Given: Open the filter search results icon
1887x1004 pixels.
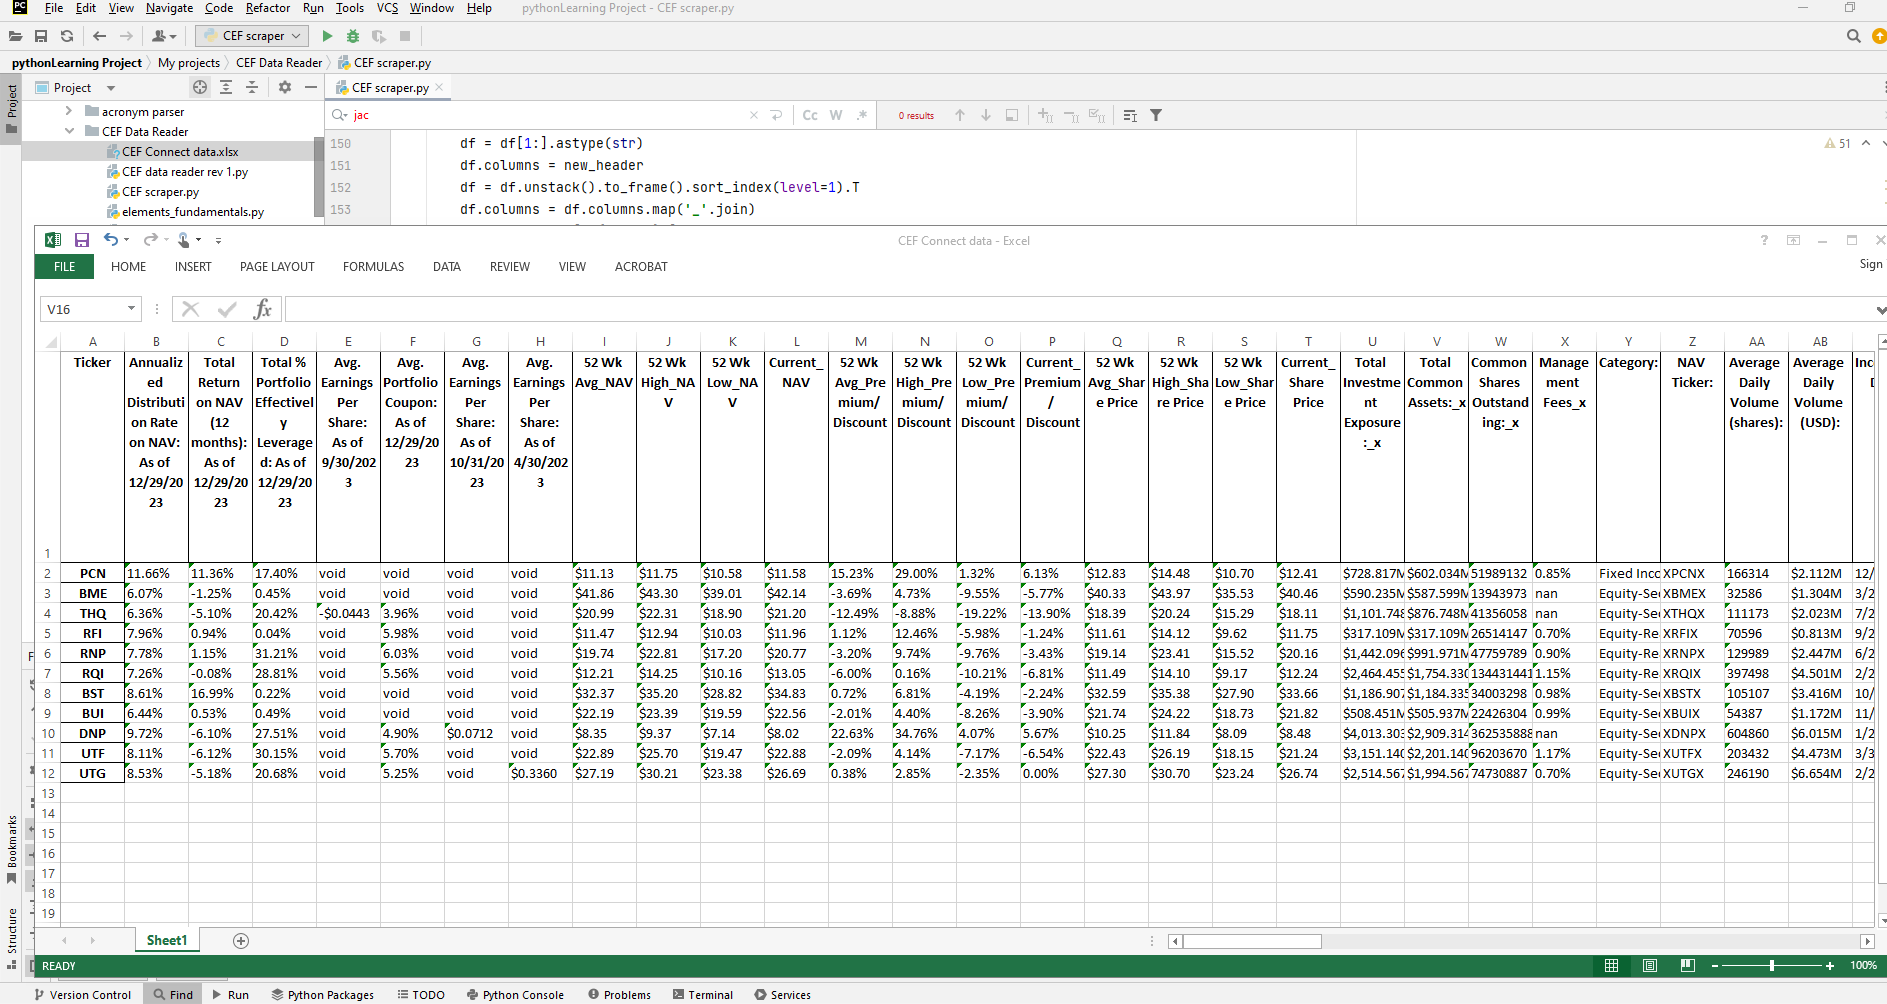Looking at the screenshot, I should click(1156, 115).
